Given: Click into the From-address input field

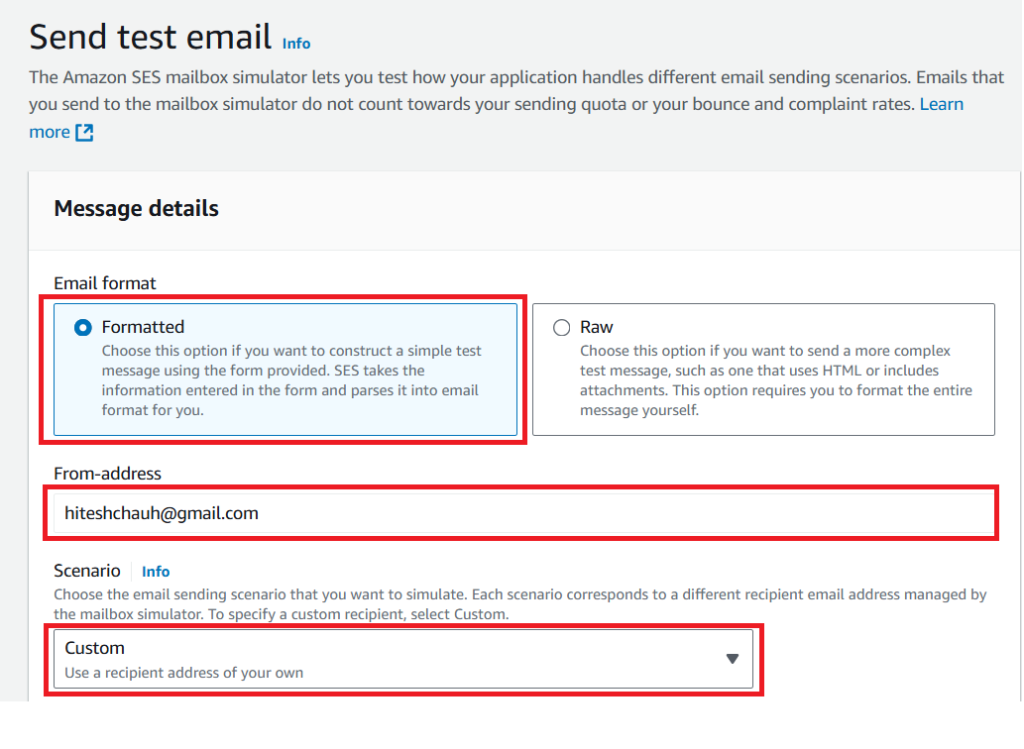Looking at the screenshot, I should (x=520, y=513).
